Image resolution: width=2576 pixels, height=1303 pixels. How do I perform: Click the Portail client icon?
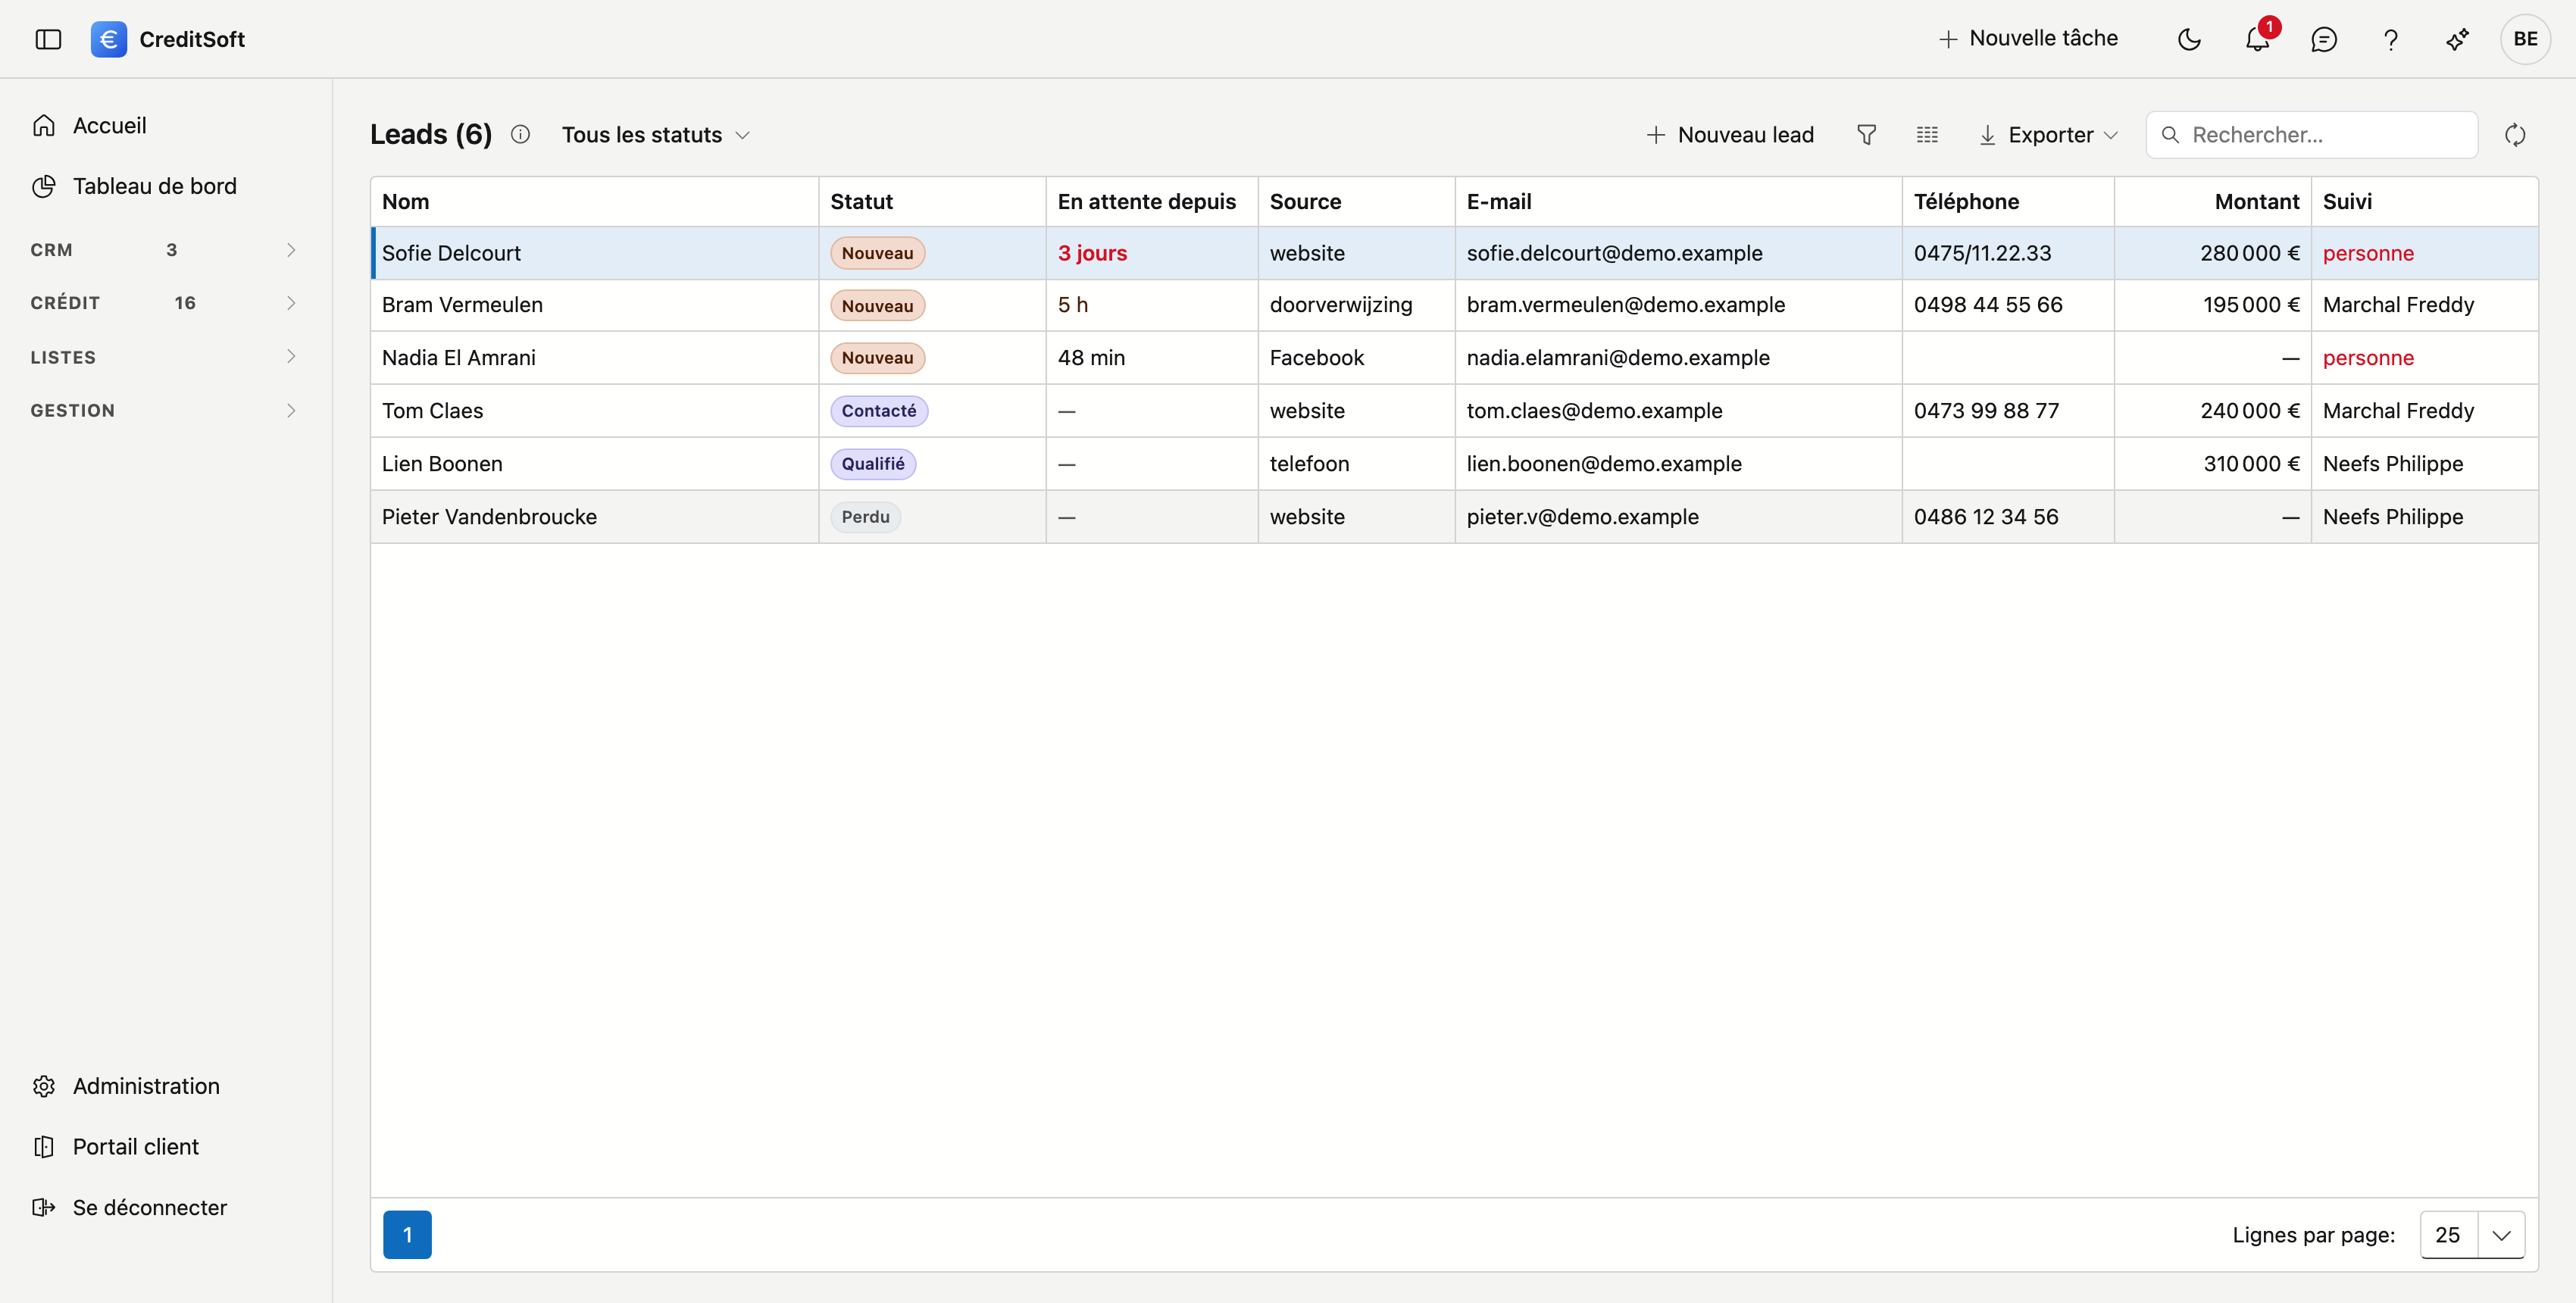pyautogui.click(x=44, y=1146)
